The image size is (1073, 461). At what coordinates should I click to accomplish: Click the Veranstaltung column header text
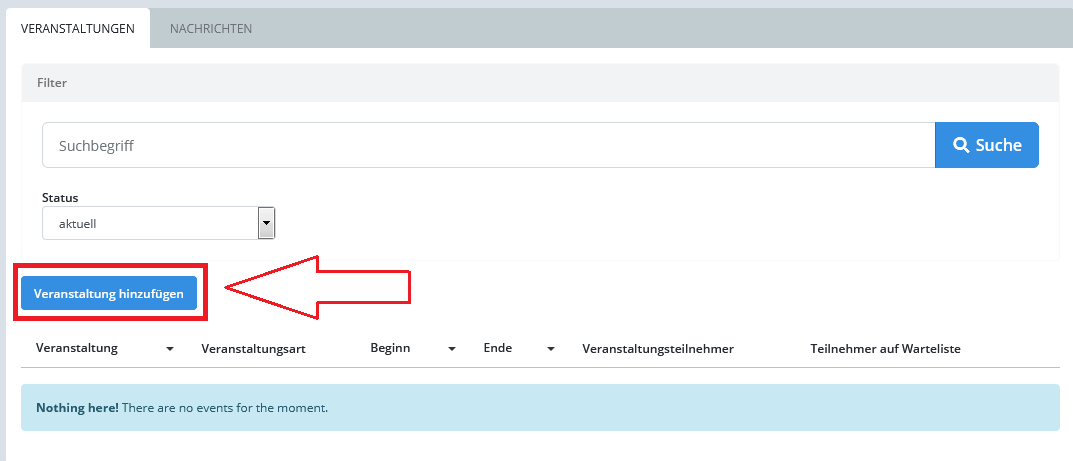(77, 348)
